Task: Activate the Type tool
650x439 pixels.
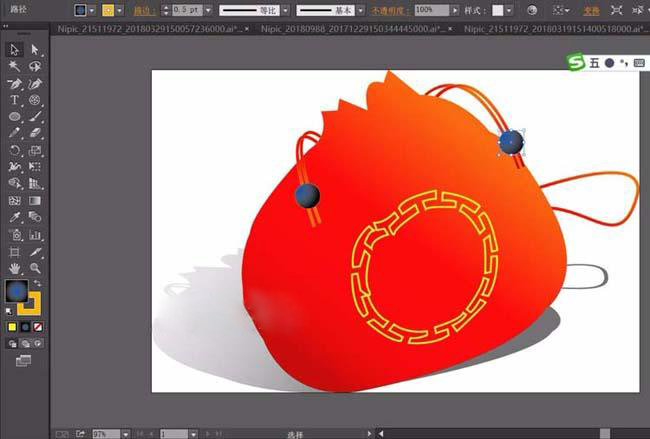Action: click(x=15, y=100)
